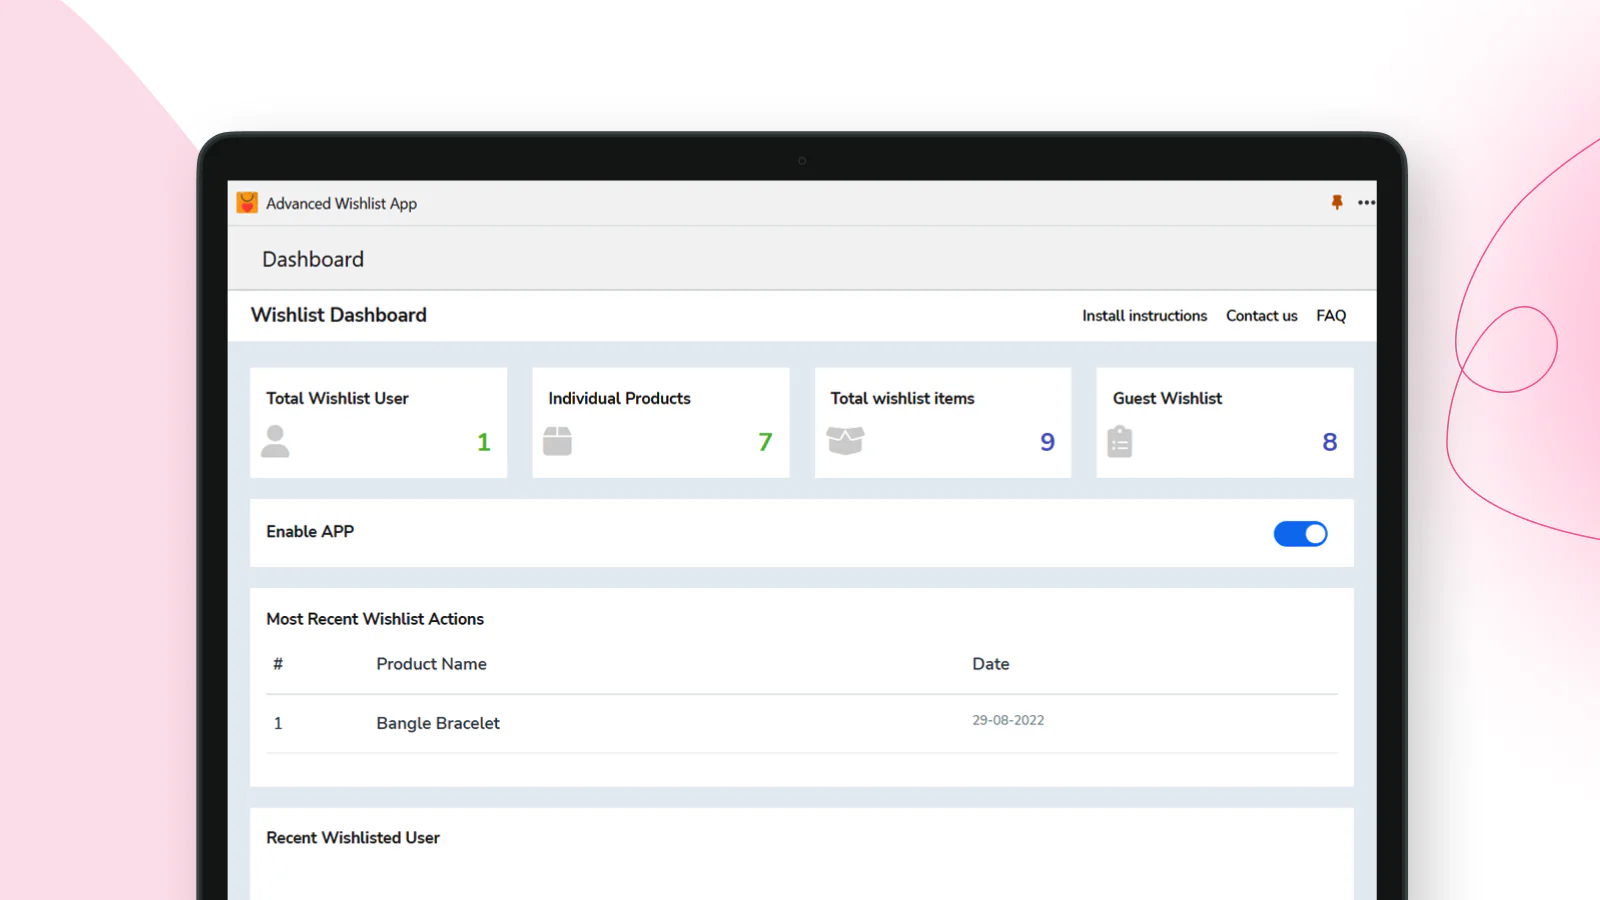The image size is (1600, 900).
Task: Click the Product Name column header
Action: pyautogui.click(x=431, y=664)
